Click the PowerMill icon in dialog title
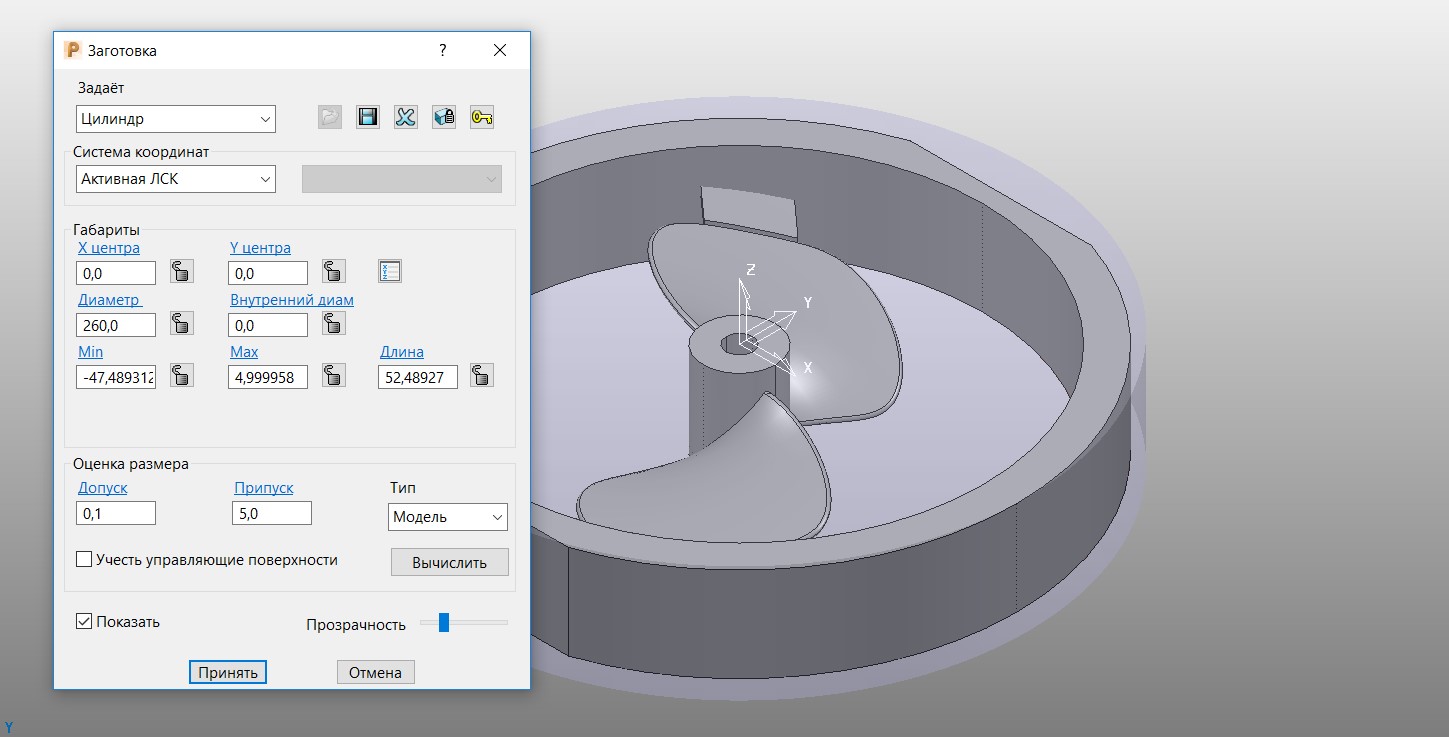 71,50
